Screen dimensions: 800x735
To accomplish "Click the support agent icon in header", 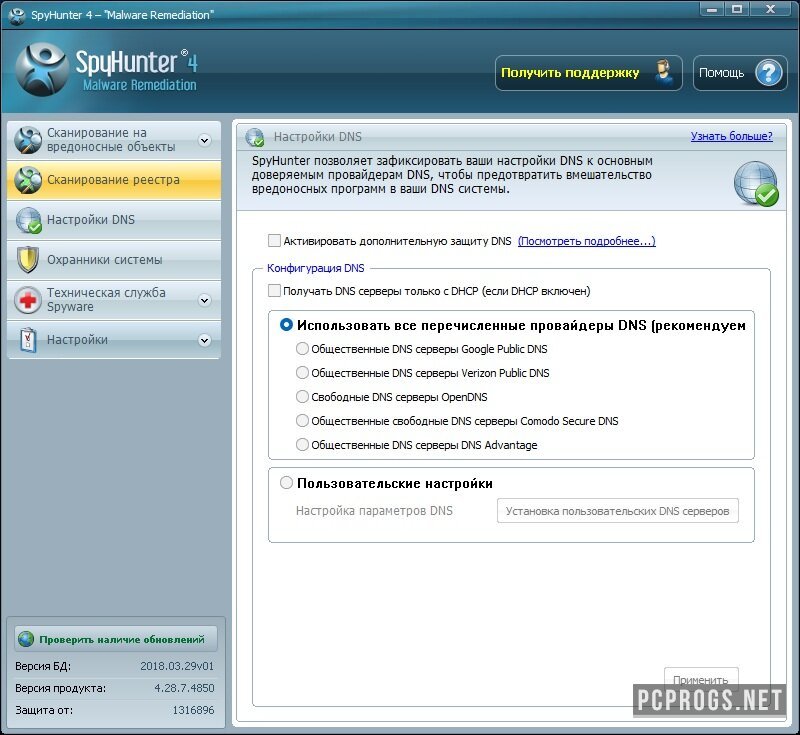I will 663,73.
